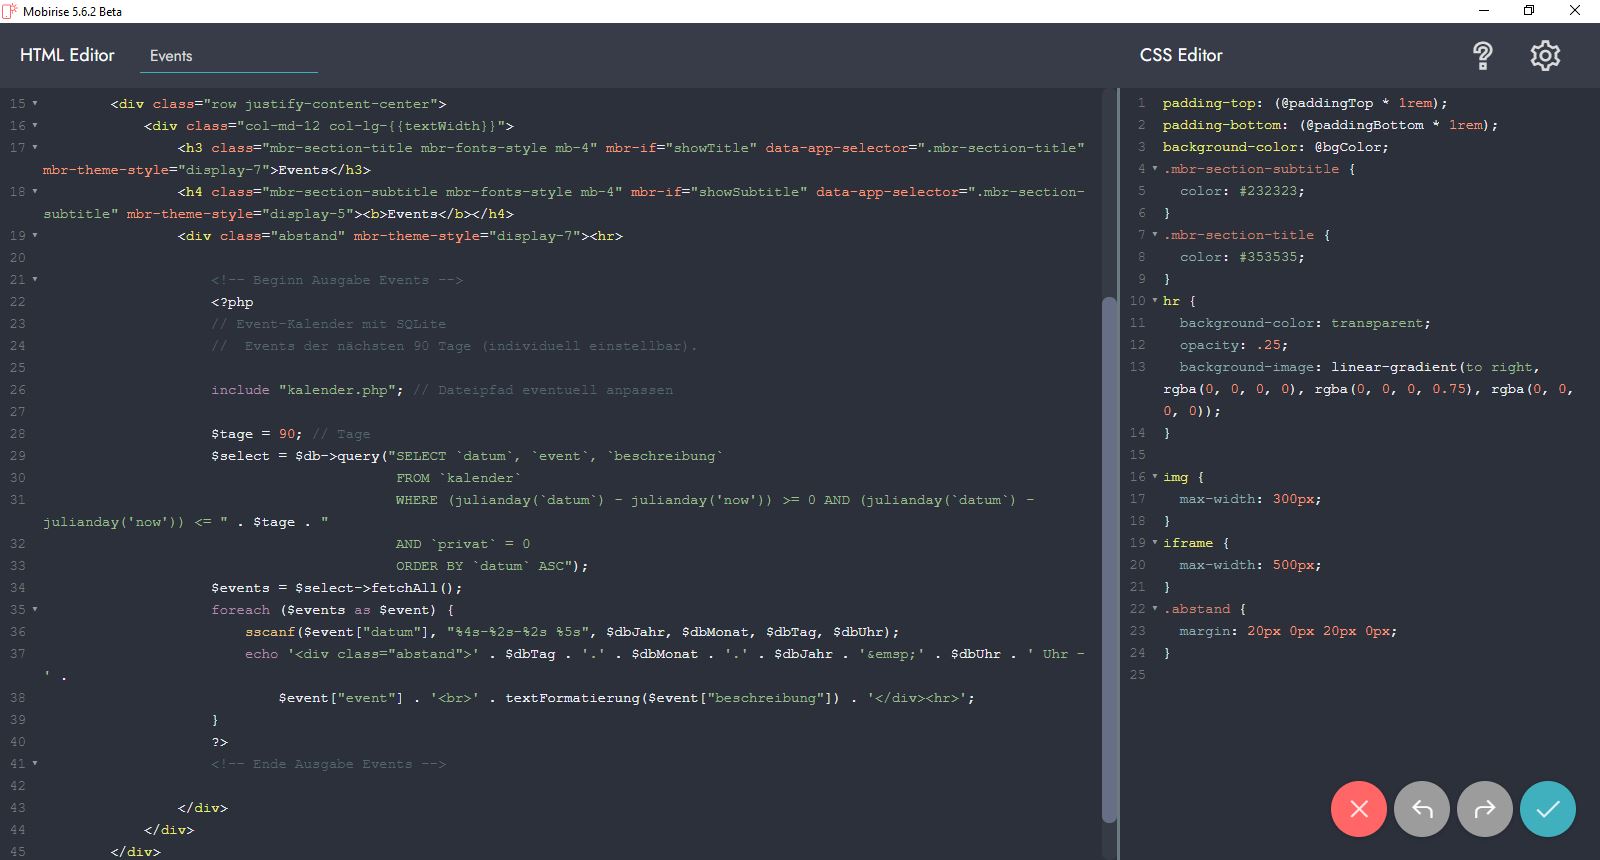Switch to the Events tab
1600x860 pixels.
pyautogui.click(x=171, y=56)
